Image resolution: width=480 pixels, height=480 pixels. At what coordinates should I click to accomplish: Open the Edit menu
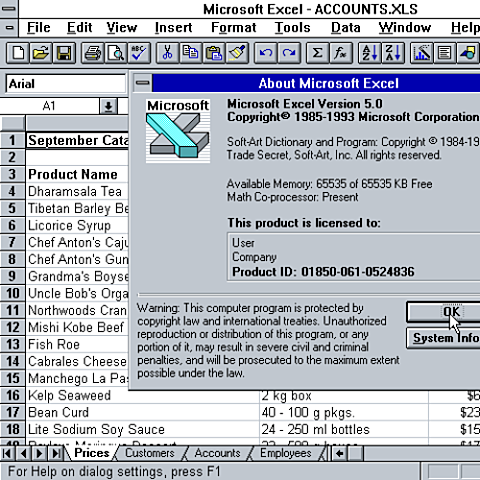tap(79, 28)
